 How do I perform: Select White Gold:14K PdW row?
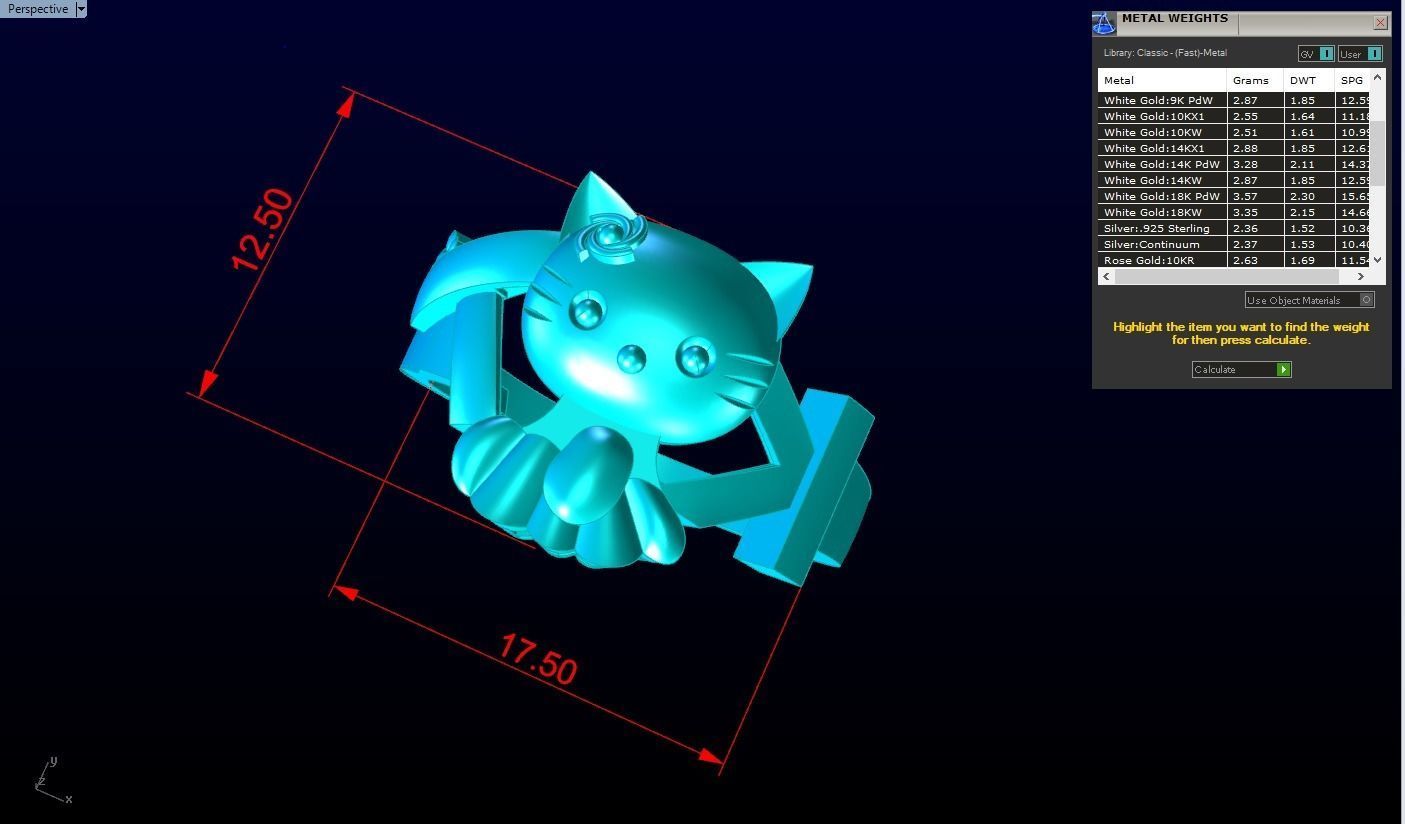point(1233,164)
